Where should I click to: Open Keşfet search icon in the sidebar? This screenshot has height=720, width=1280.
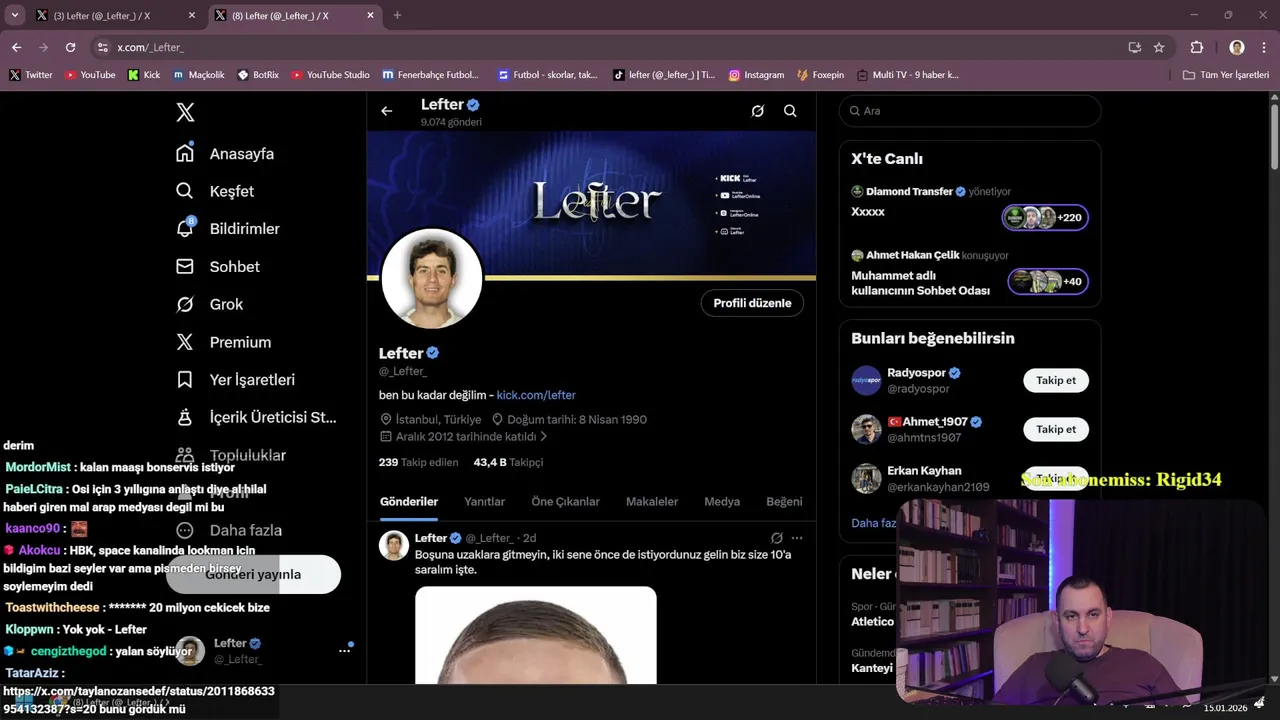coord(185,191)
